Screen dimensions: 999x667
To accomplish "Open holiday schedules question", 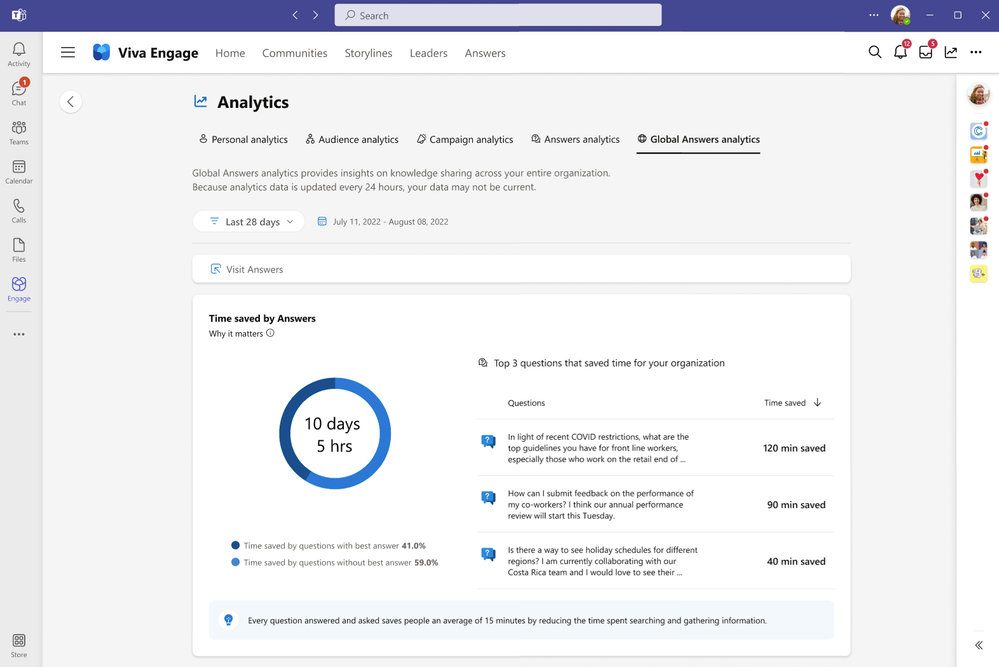I will pyautogui.click(x=603, y=561).
